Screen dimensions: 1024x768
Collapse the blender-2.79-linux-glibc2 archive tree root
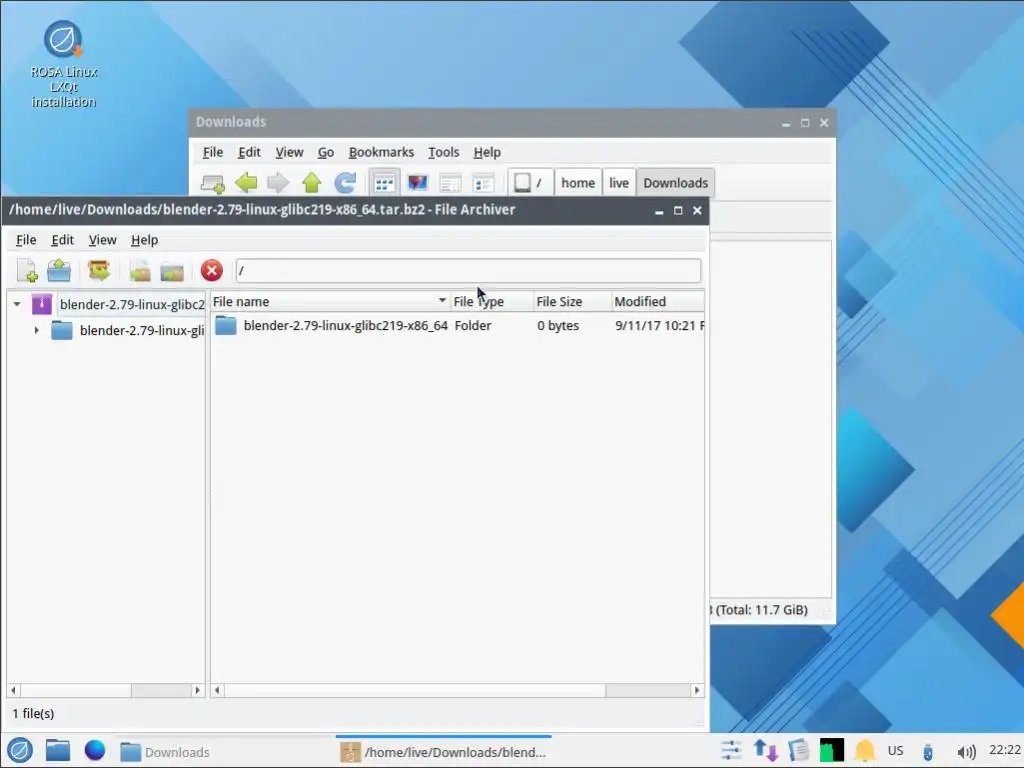click(x=17, y=304)
